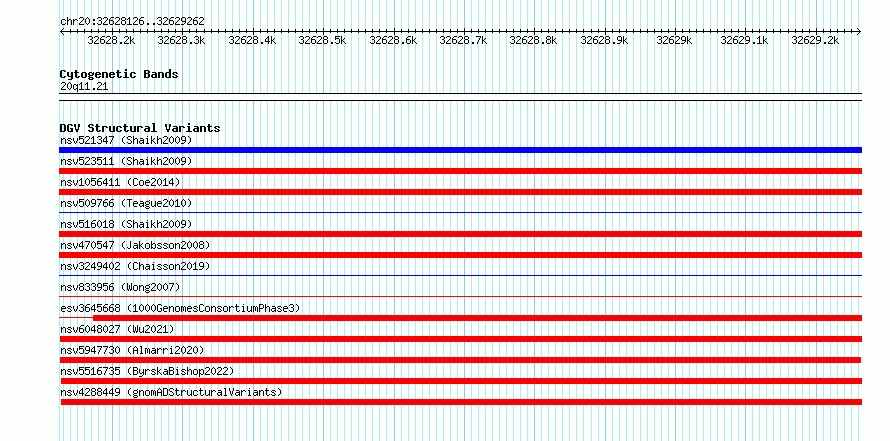Click the 32628.9k ruler tick label
This screenshot has height=441, width=890.
[604, 40]
